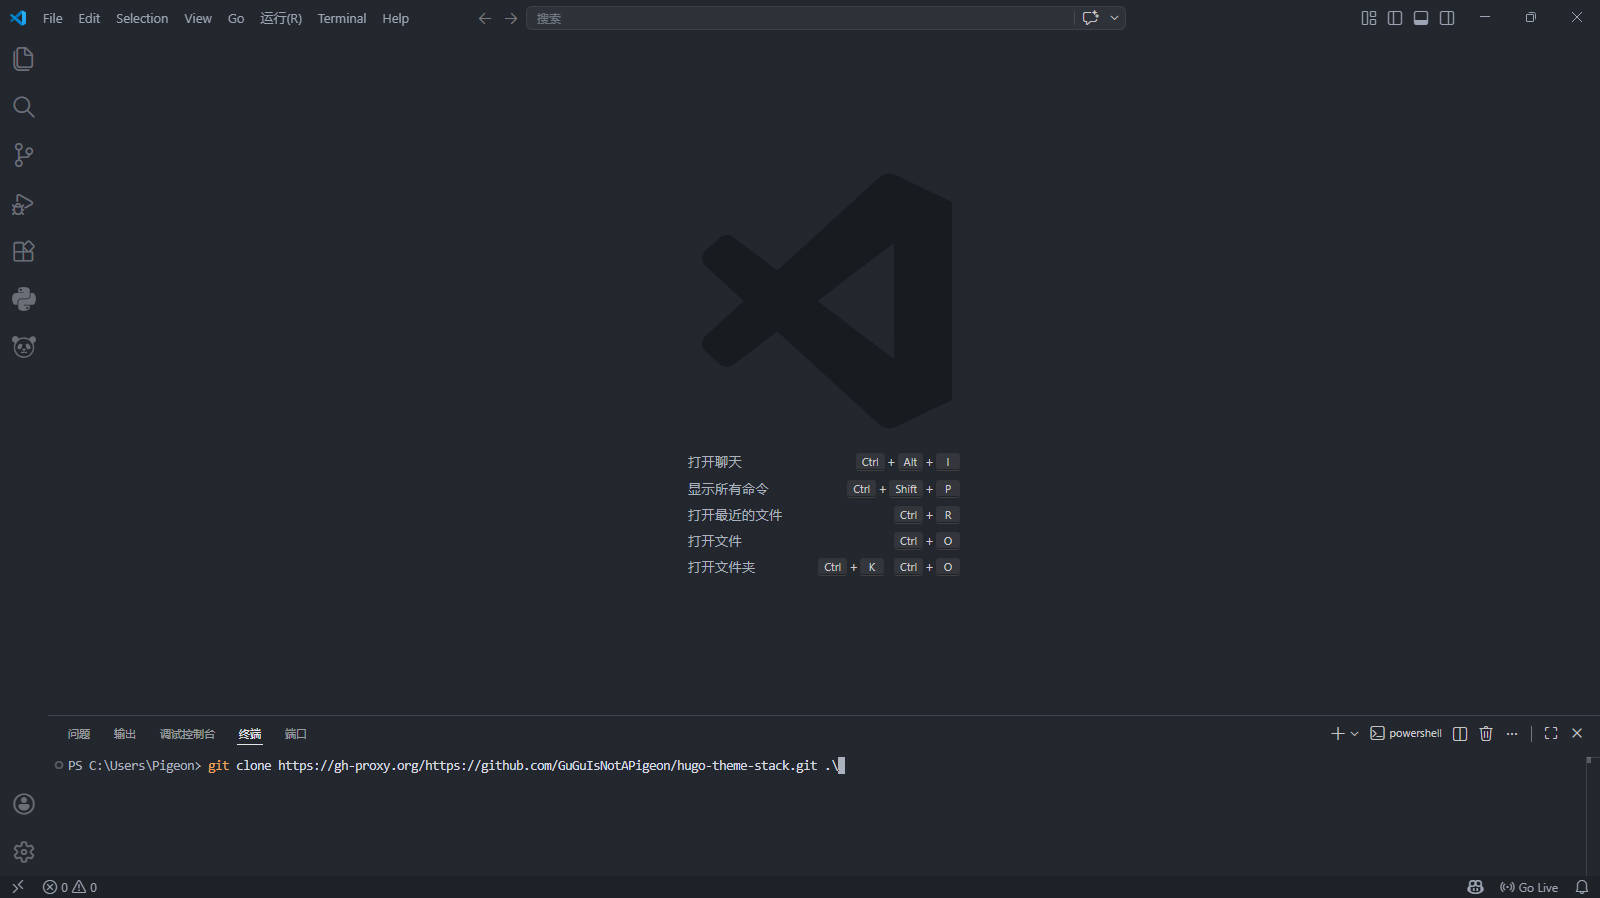
Task: Open the Accounts menu icon
Action: click(x=24, y=804)
